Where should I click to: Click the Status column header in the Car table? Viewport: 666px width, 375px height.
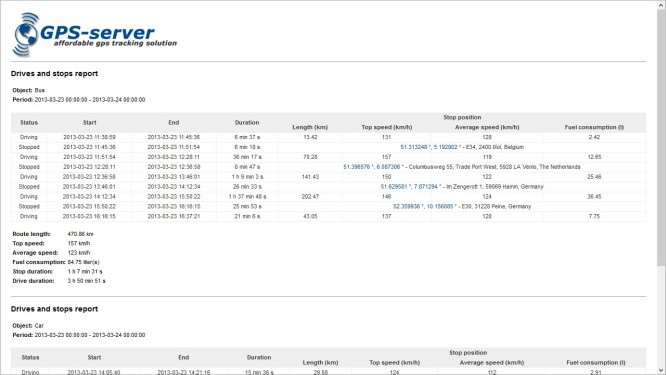pyautogui.click(x=30, y=357)
